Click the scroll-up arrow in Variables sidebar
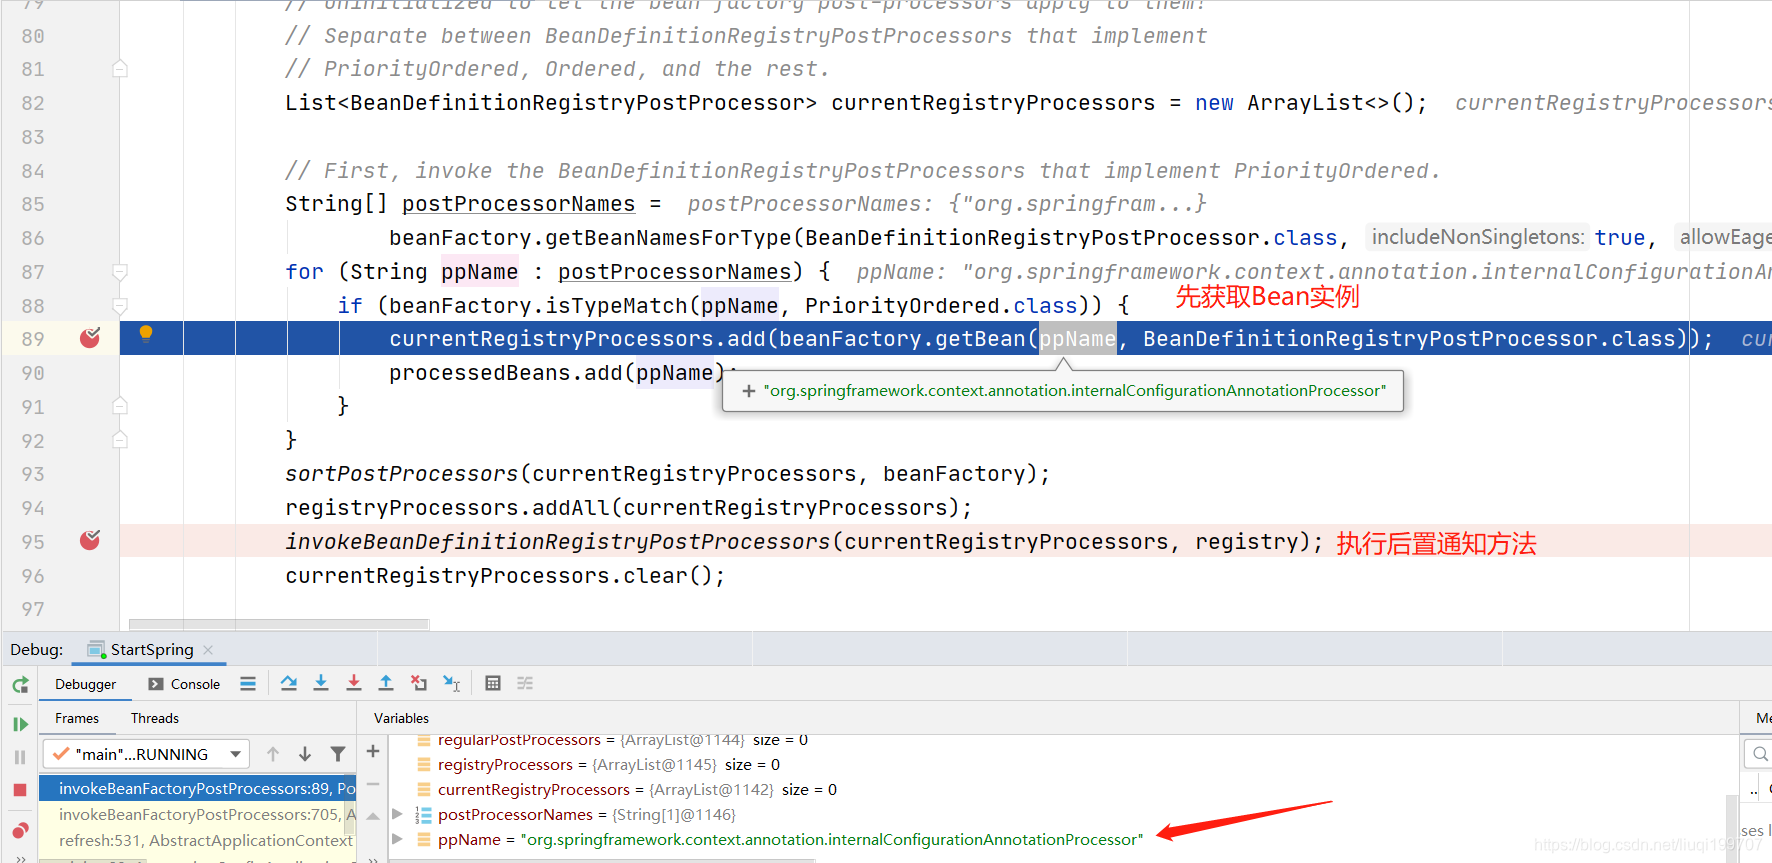The height and width of the screenshot is (863, 1772). [373, 817]
